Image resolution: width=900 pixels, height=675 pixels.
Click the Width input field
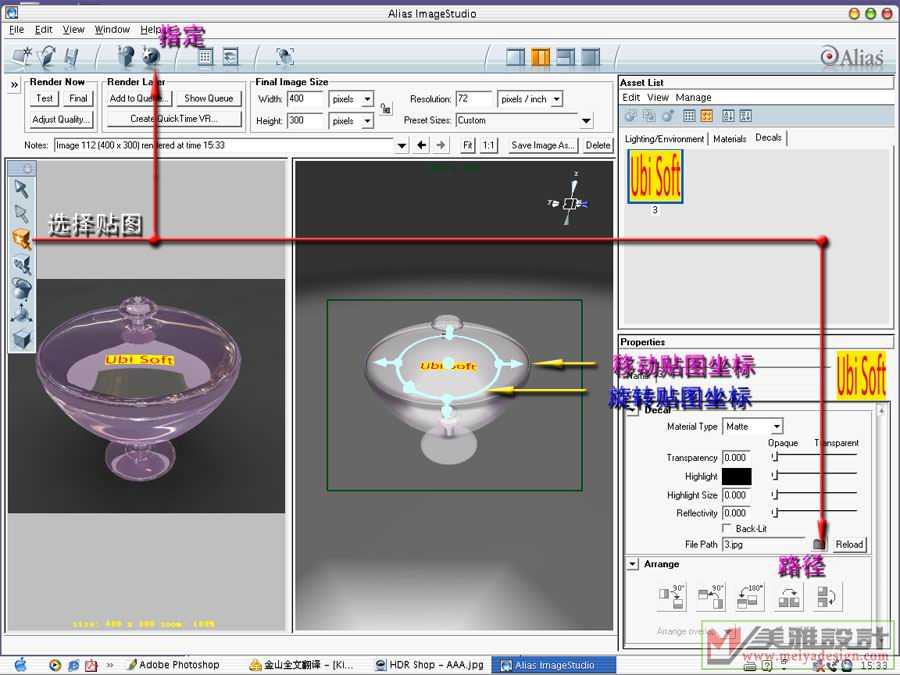coord(305,99)
